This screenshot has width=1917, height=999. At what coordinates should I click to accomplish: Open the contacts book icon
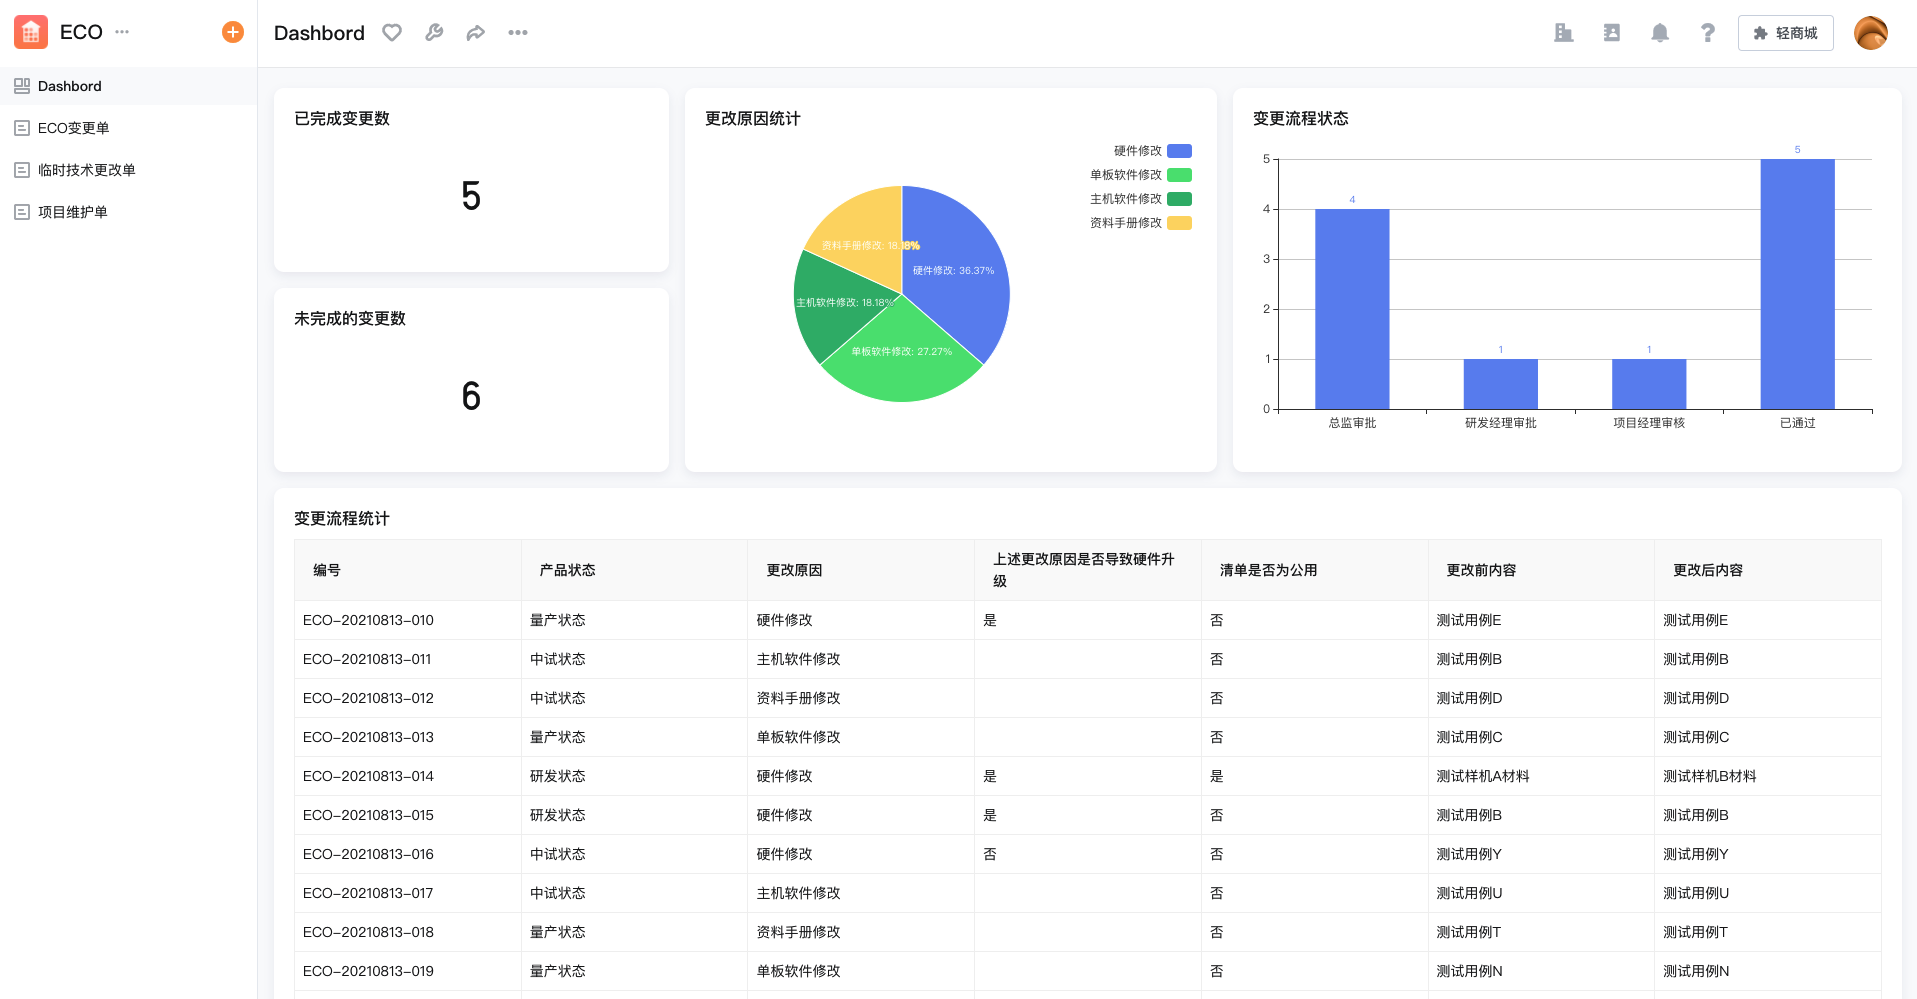(x=1611, y=33)
